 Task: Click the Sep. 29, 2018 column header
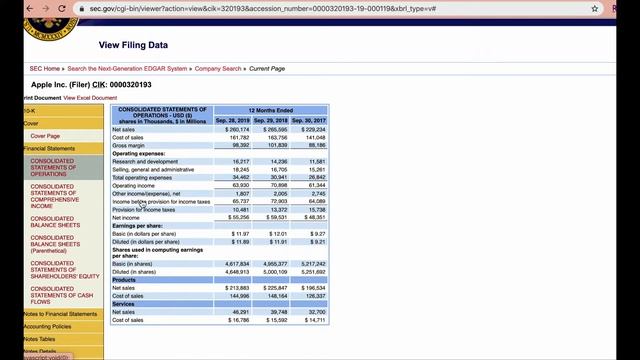[x=271, y=120]
